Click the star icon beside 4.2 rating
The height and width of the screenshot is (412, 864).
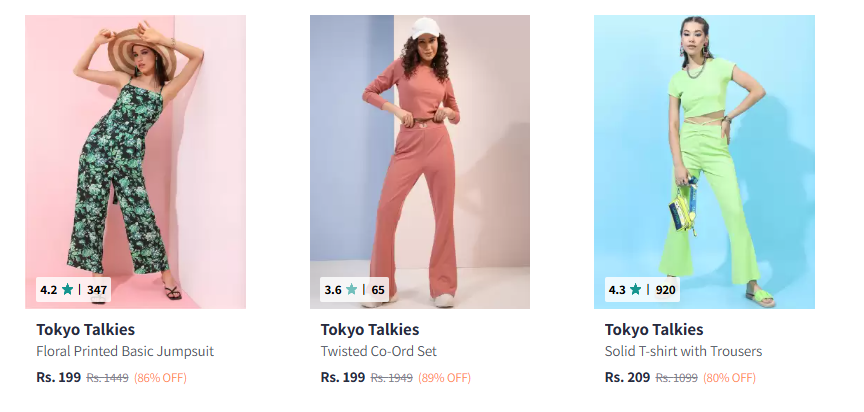coord(67,290)
